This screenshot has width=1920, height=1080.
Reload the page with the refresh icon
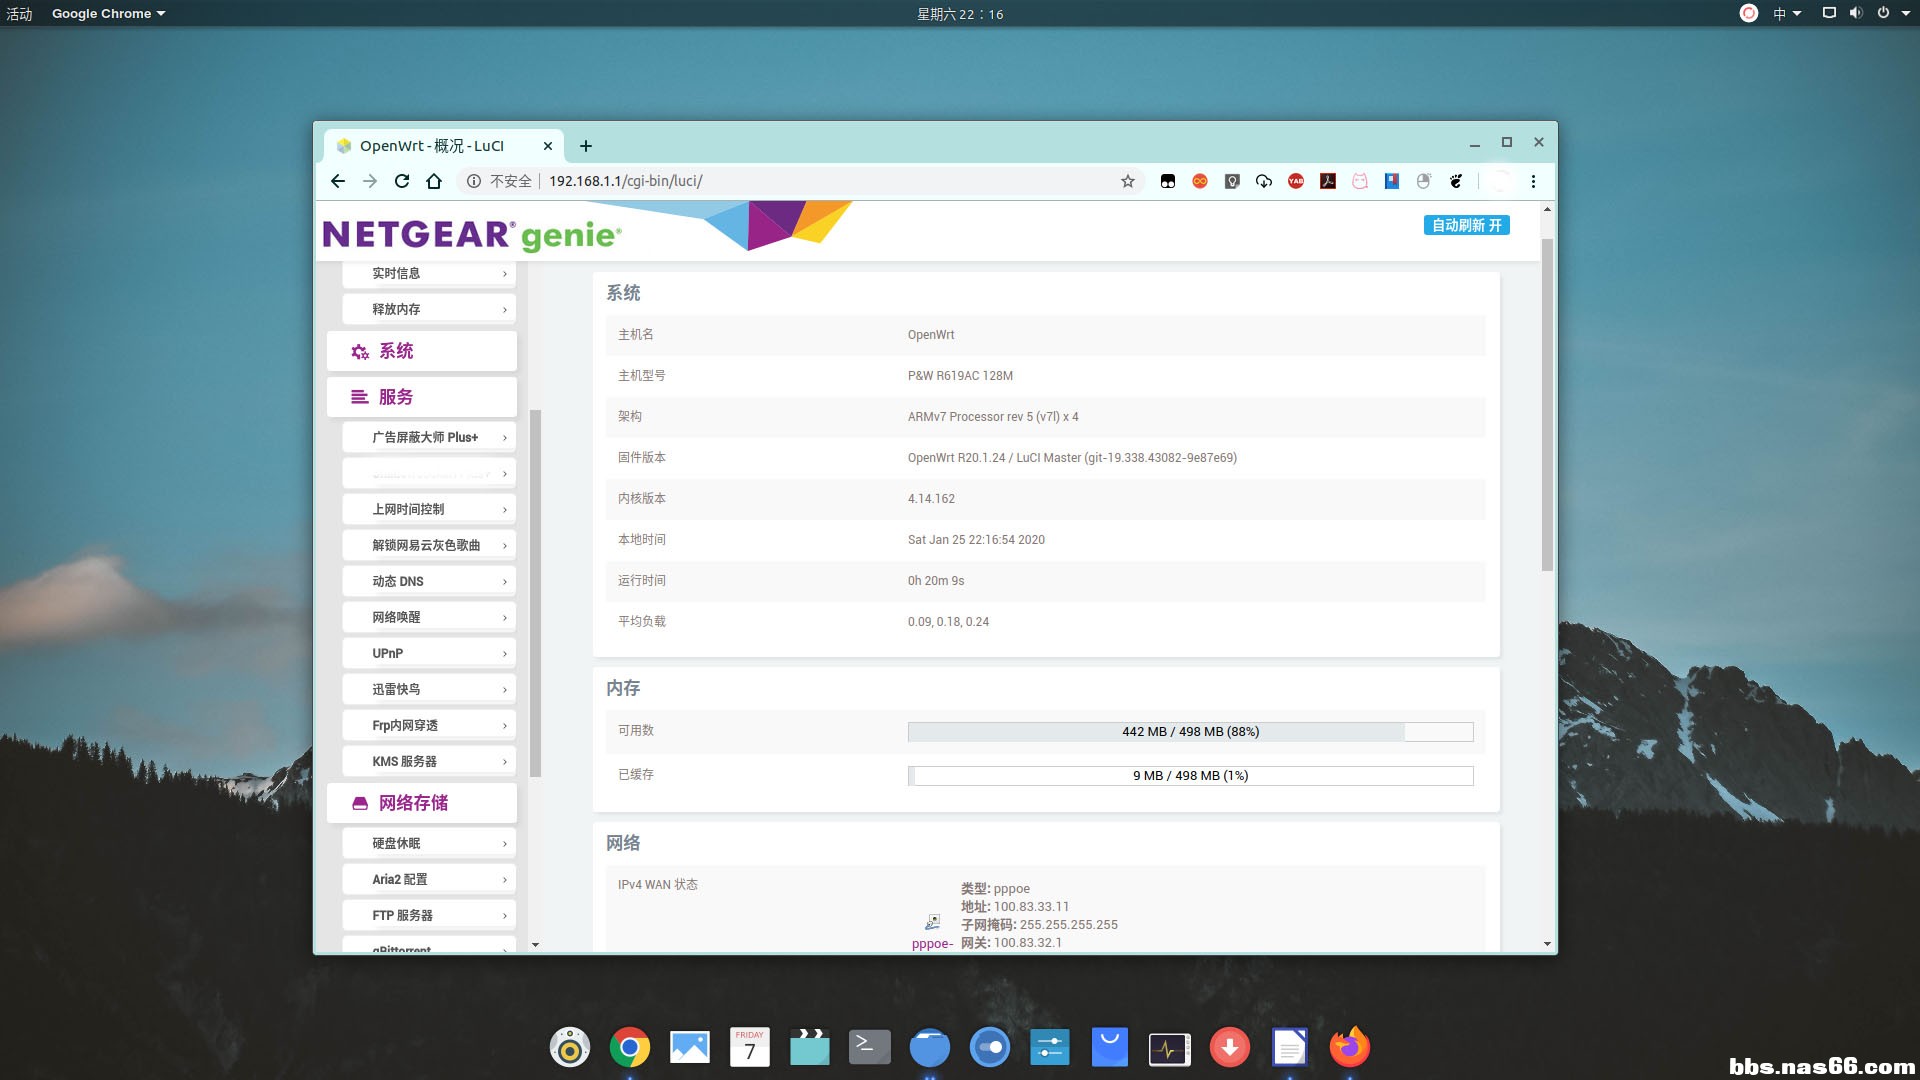pyautogui.click(x=402, y=181)
